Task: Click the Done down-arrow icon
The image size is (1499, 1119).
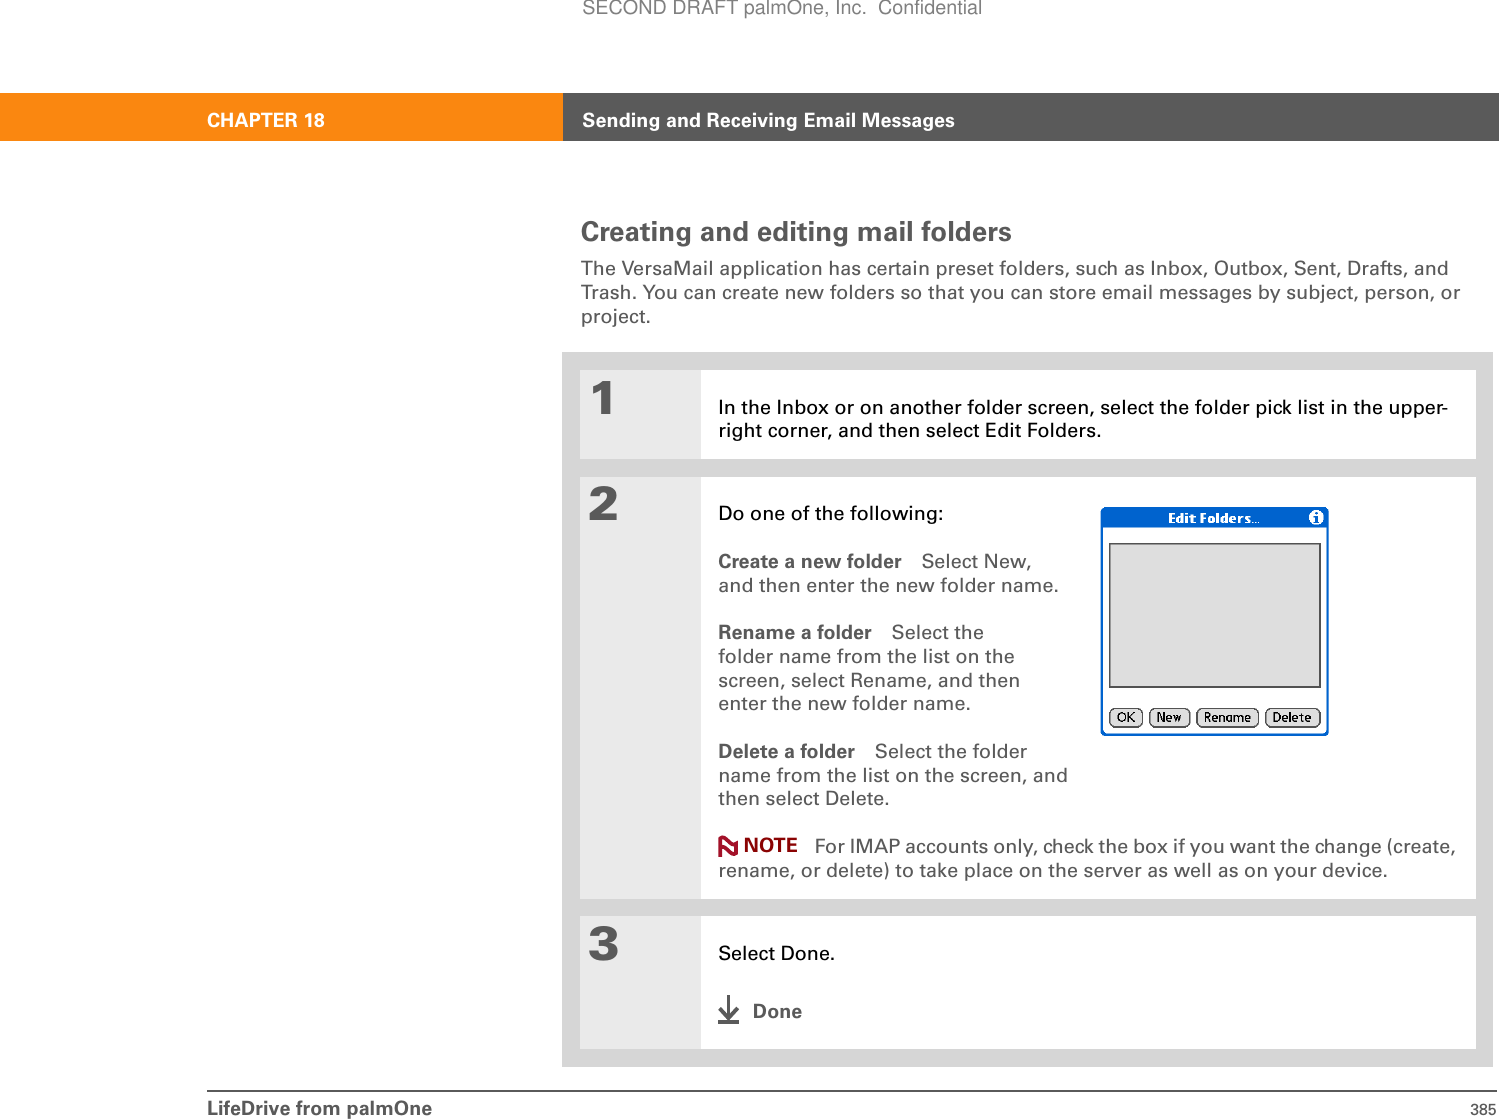Action: tap(729, 1010)
